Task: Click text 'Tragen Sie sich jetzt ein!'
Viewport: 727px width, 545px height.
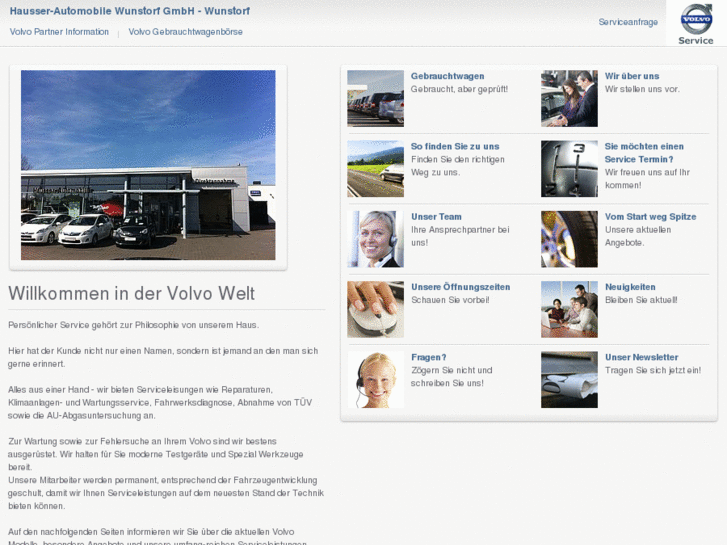Action: (x=653, y=371)
